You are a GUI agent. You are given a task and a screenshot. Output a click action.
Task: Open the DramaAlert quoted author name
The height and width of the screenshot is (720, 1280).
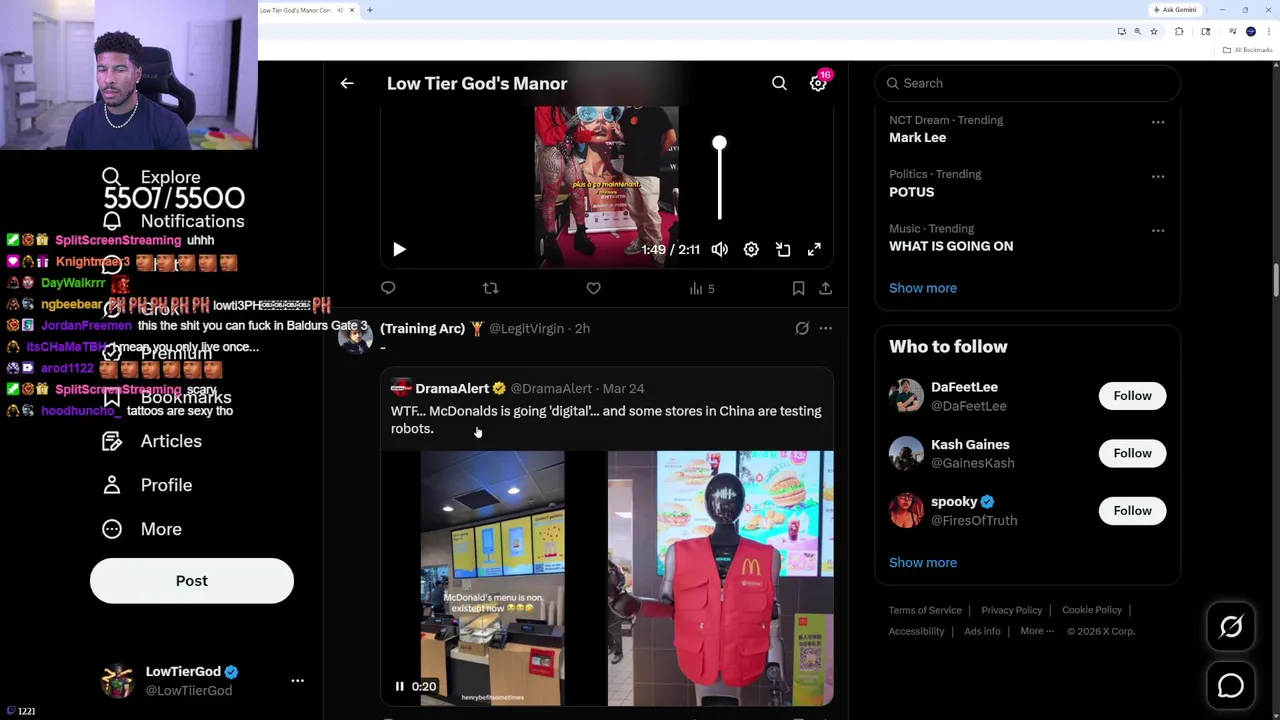(452, 388)
